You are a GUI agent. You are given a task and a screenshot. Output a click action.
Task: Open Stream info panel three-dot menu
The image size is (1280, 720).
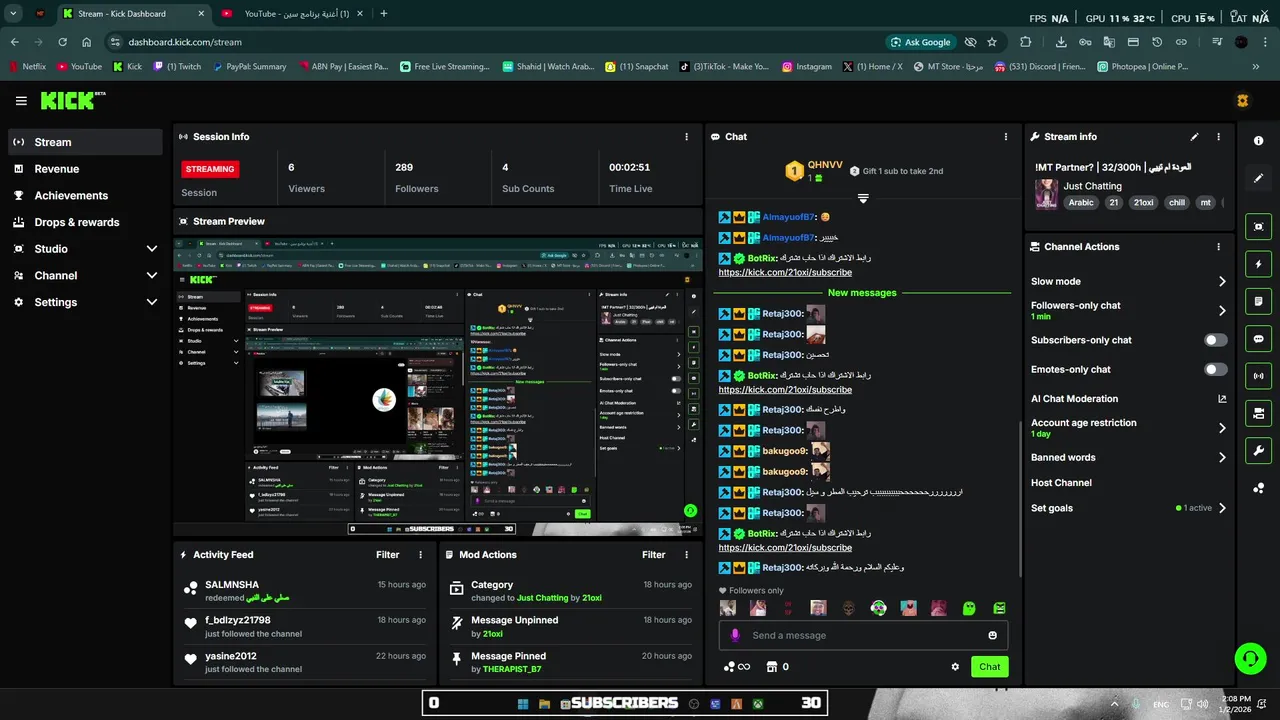click(x=1218, y=137)
